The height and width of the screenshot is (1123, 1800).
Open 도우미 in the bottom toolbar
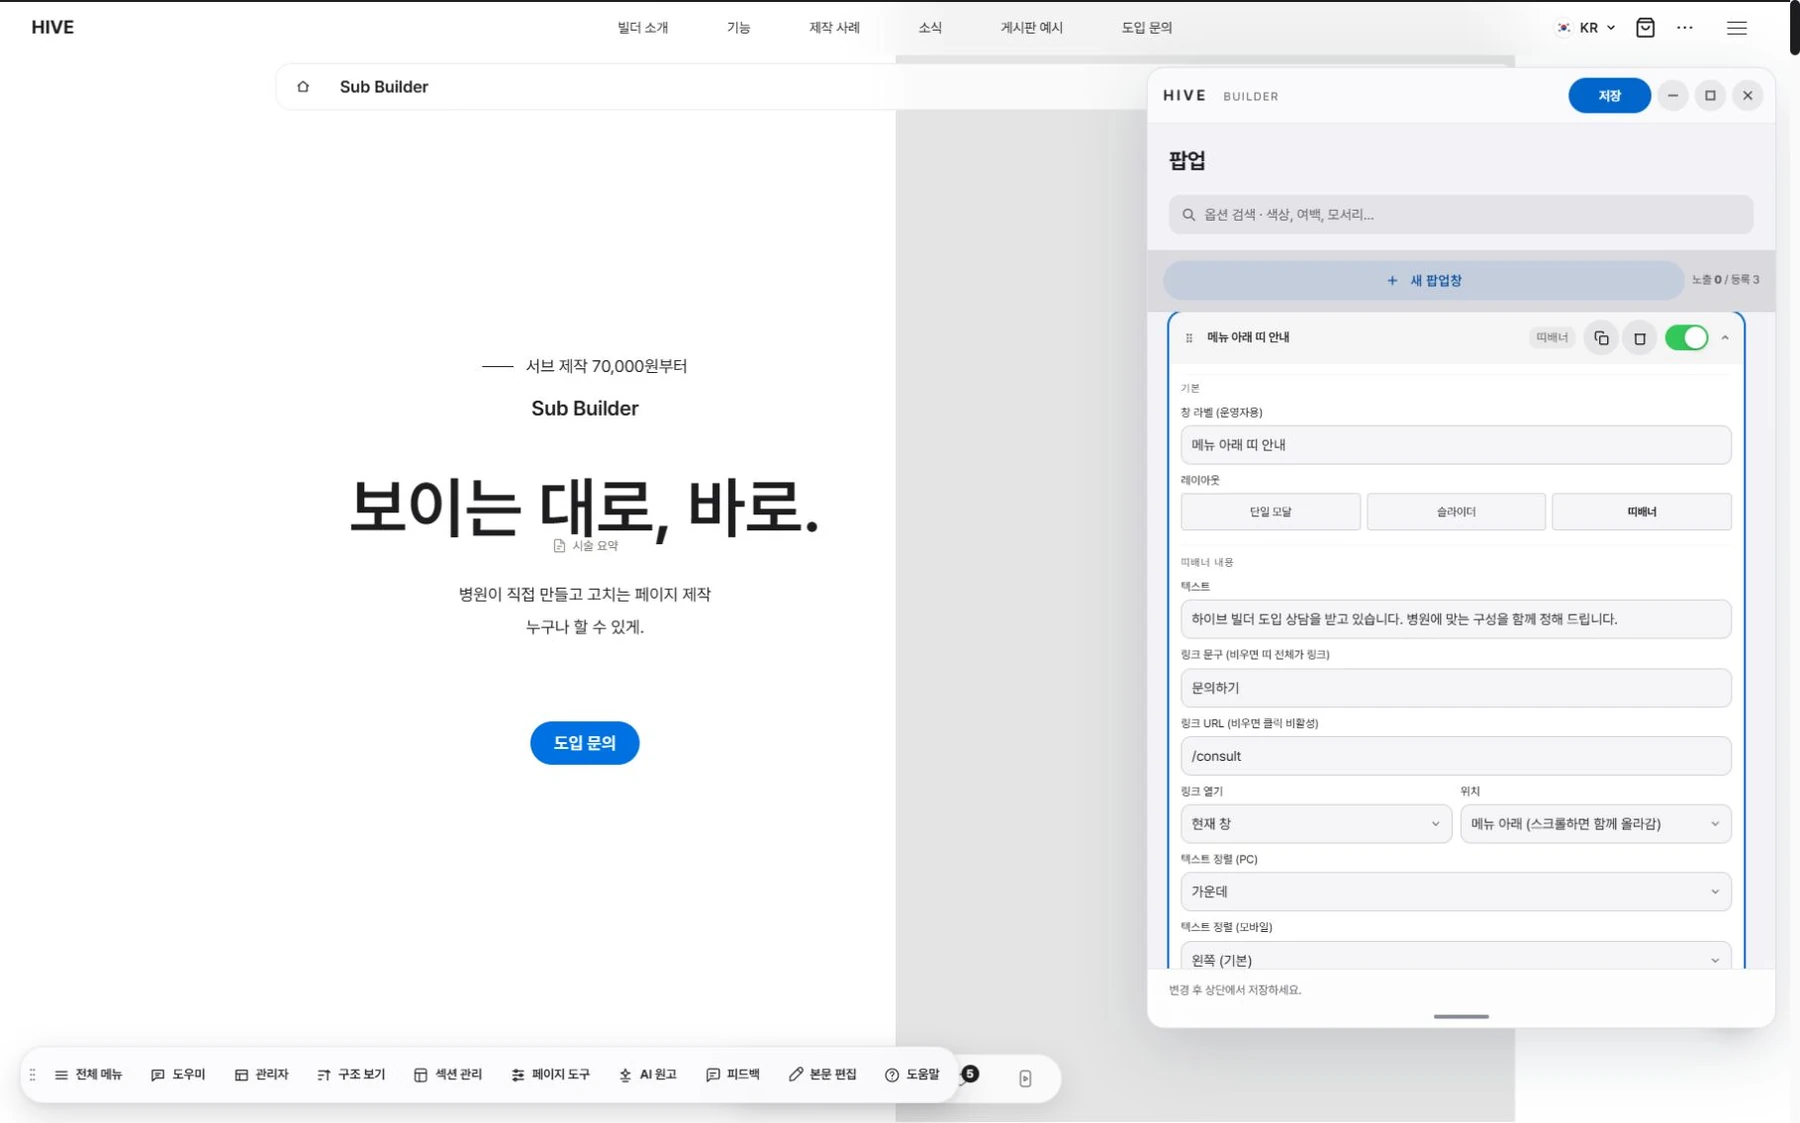(x=178, y=1075)
